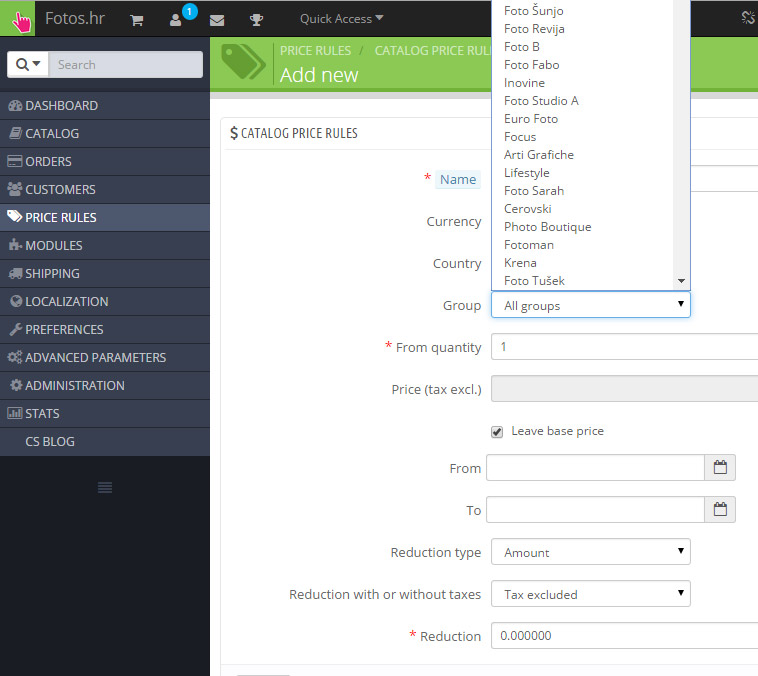
Task: Click the sidebar collapse hamburger icon
Action: point(105,487)
